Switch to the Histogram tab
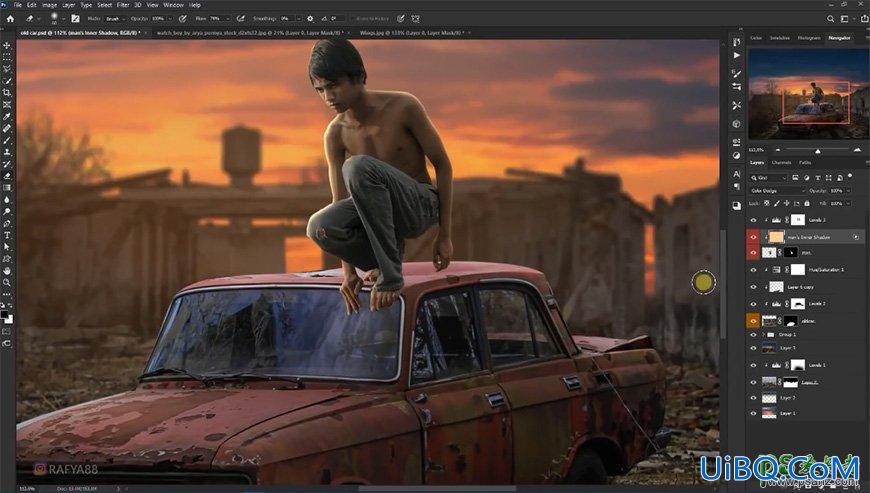870x493 pixels. (x=808, y=38)
